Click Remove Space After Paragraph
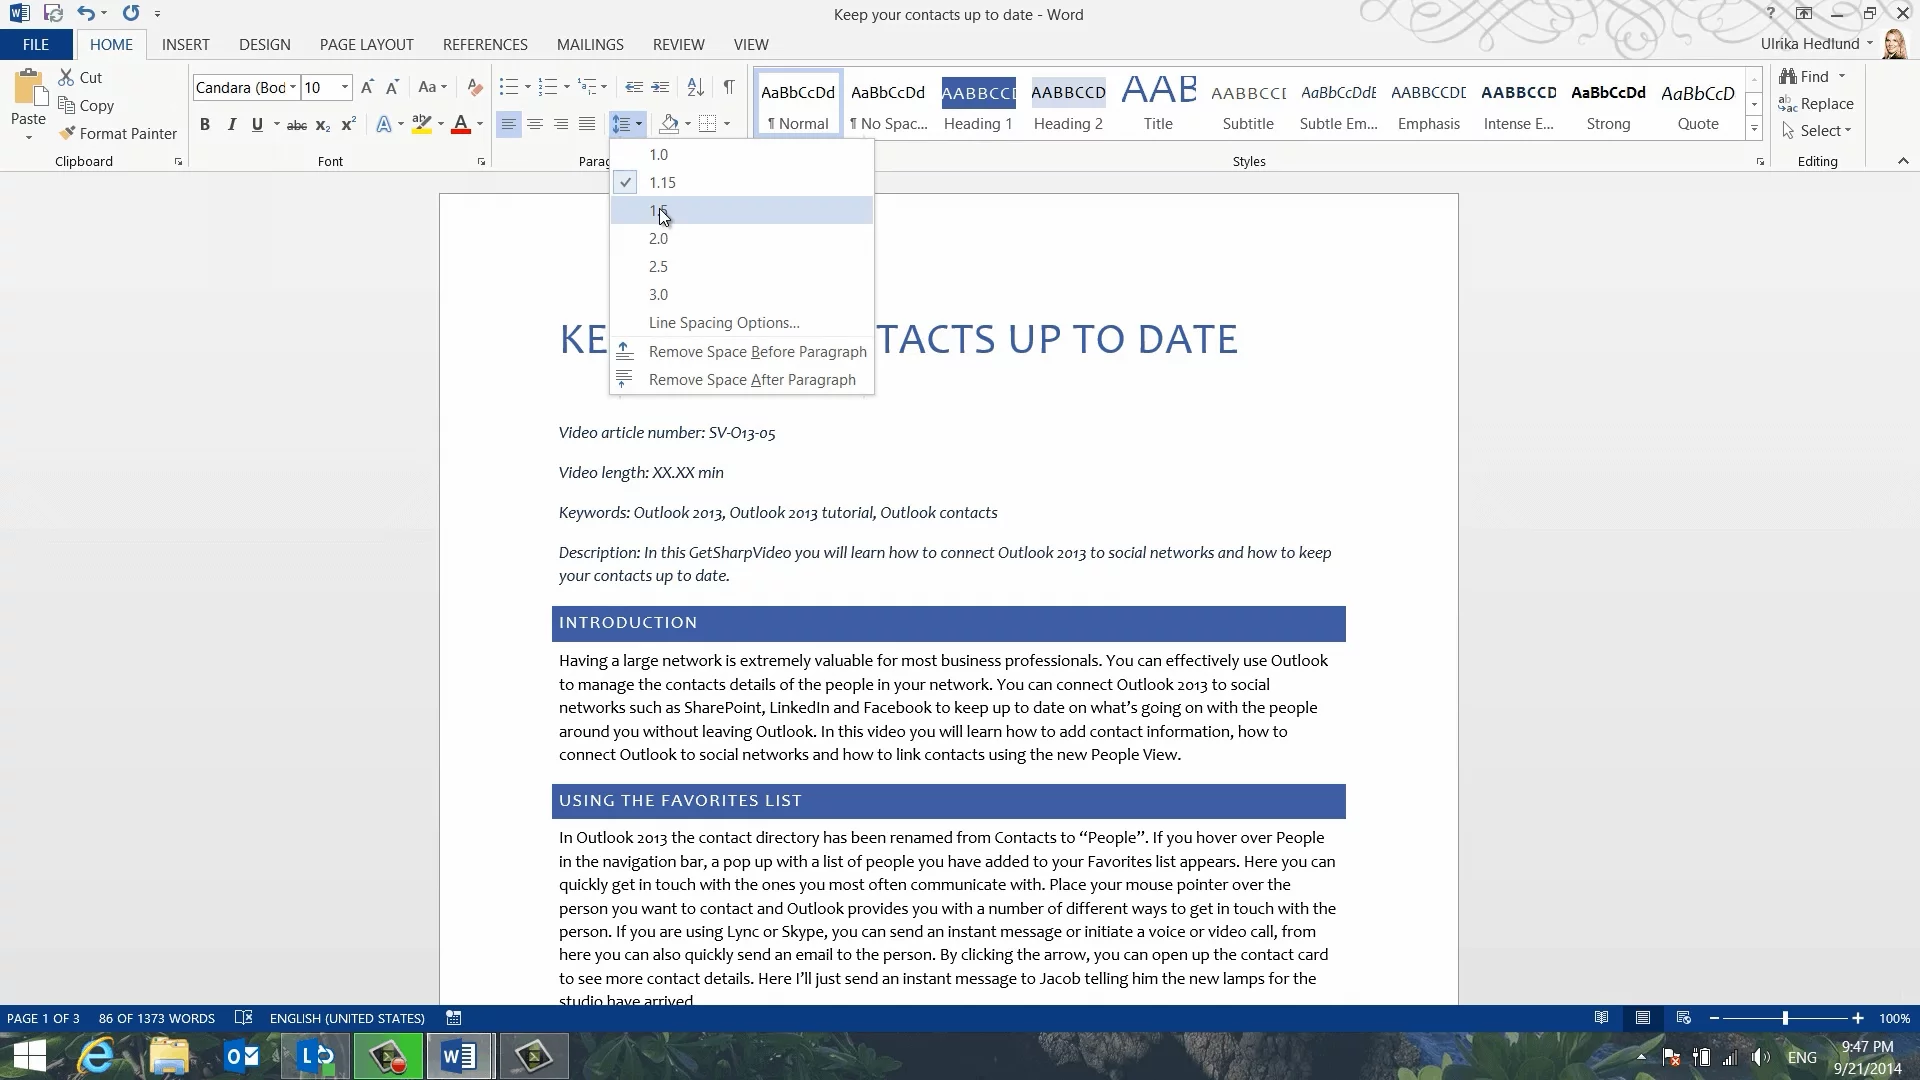The height and width of the screenshot is (1080, 1920). (x=751, y=380)
